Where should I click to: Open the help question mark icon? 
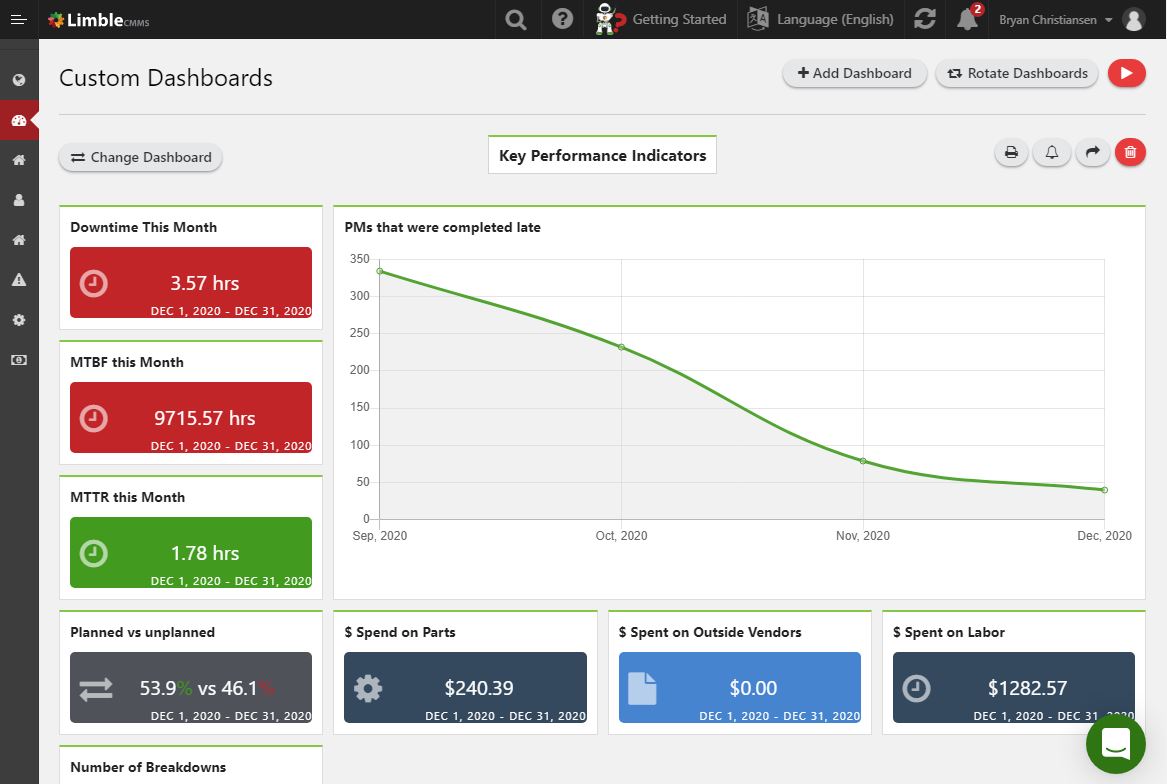pyautogui.click(x=562, y=19)
